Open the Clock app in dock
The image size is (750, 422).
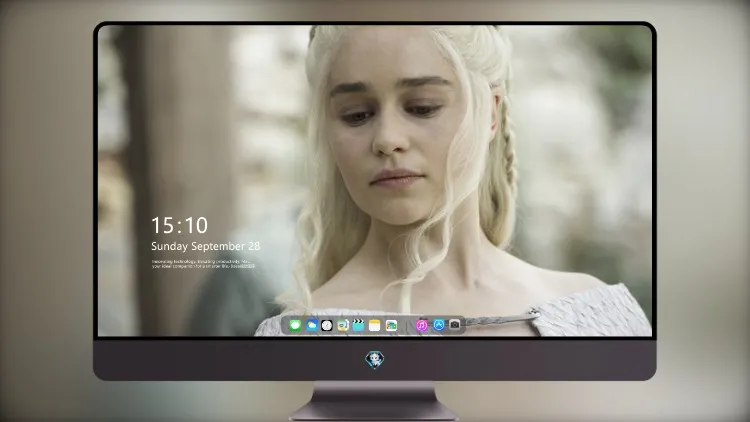click(x=327, y=325)
